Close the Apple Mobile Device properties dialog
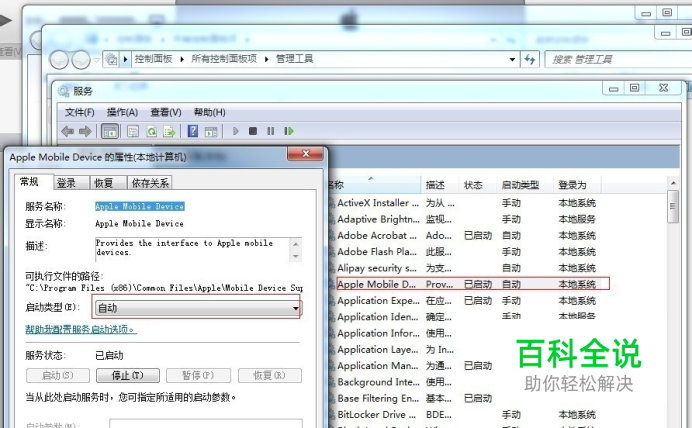This screenshot has height=428, width=692. [305, 154]
